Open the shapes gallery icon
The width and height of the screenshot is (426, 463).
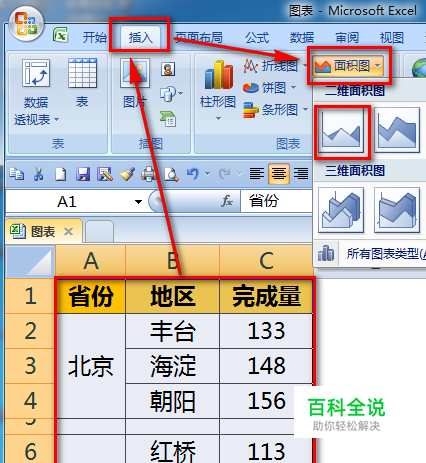[x=168, y=94]
